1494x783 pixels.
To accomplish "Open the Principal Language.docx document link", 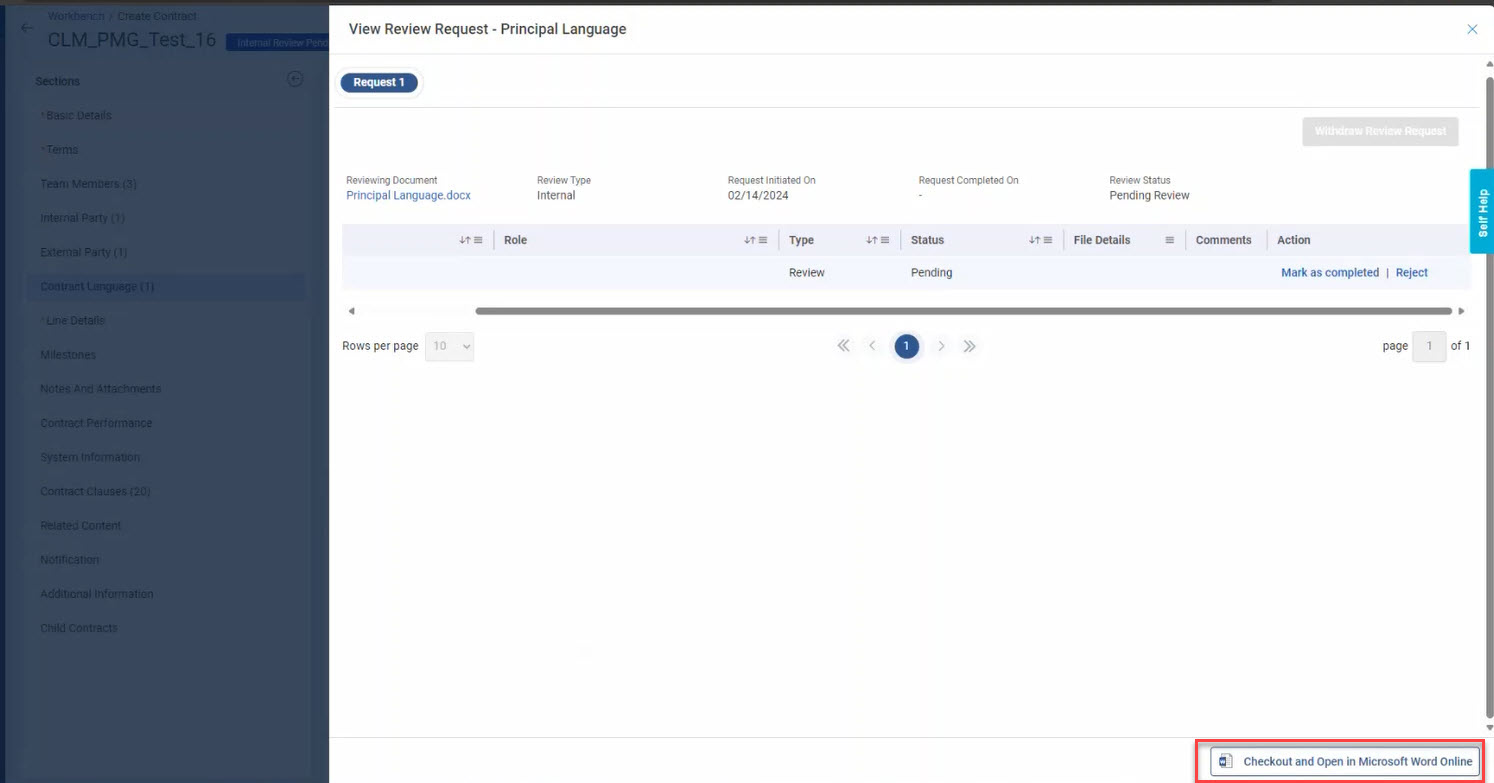I will [408, 196].
